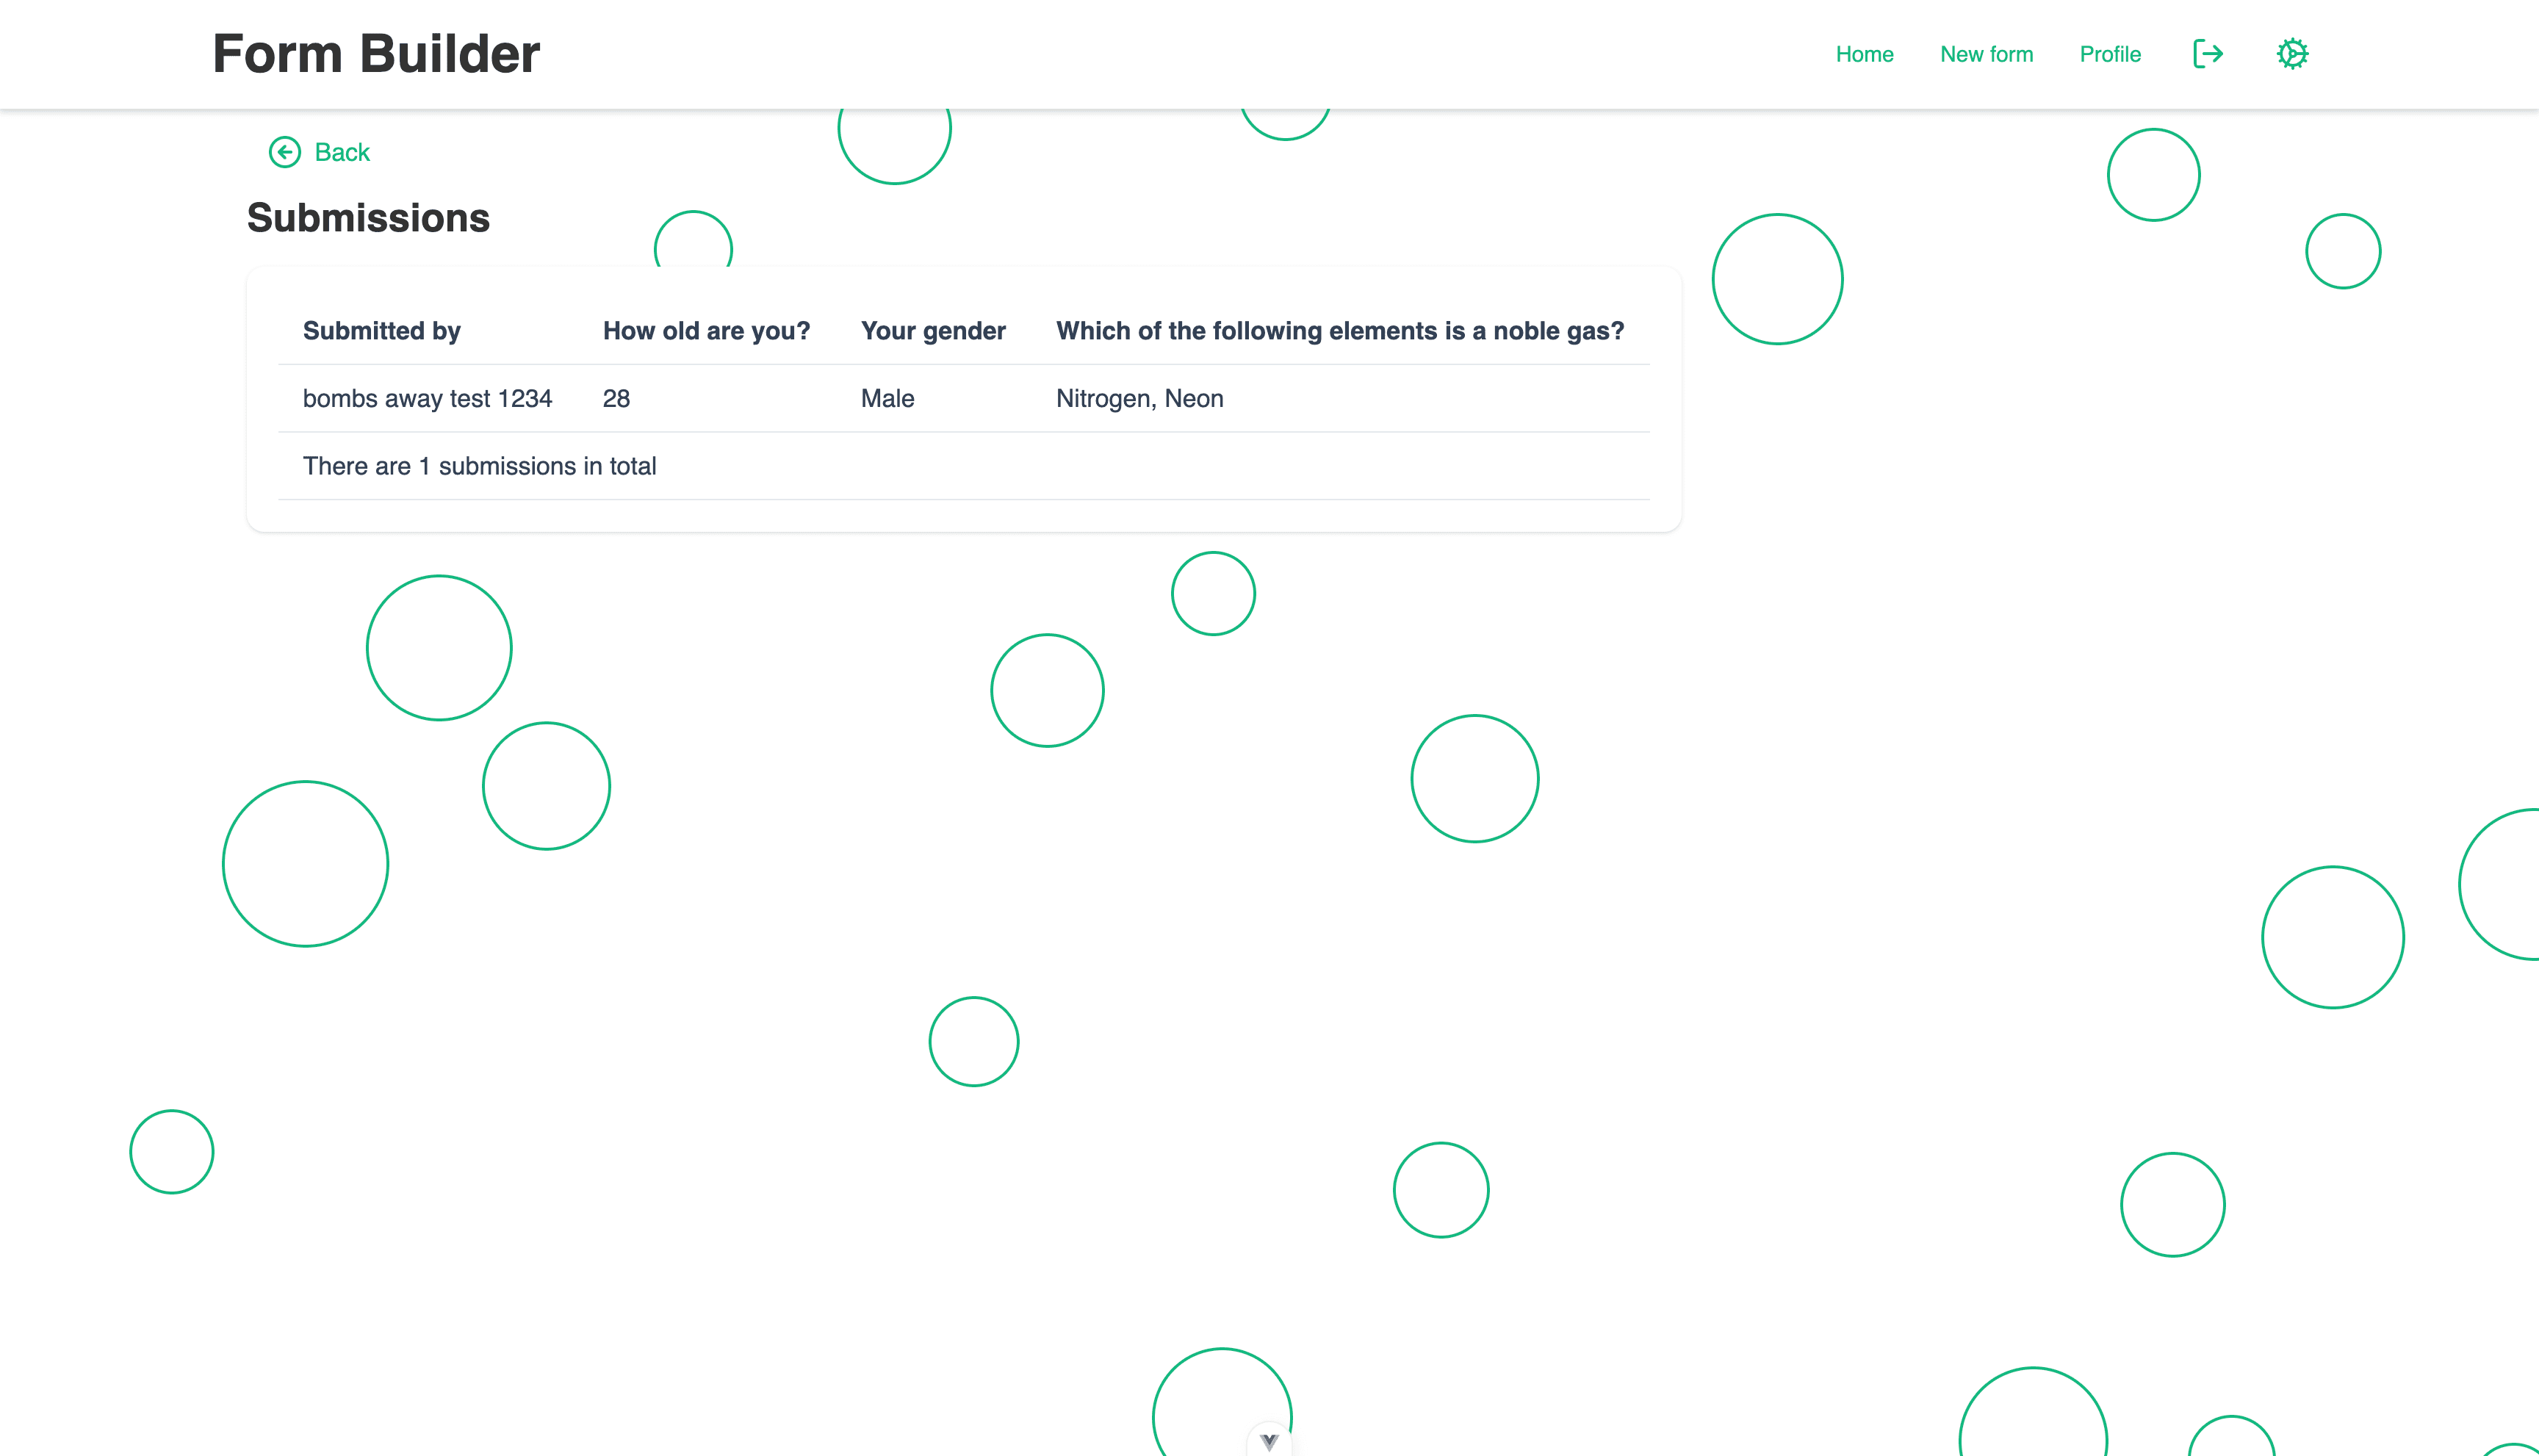Click the age value 28 cell
Image resolution: width=2539 pixels, height=1456 pixels.
click(x=616, y=398)
